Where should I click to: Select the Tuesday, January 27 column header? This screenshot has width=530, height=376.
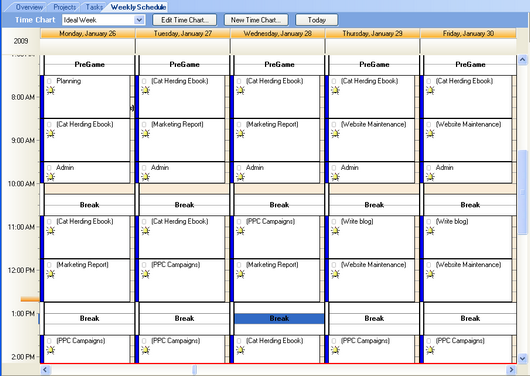coord(183,33)
